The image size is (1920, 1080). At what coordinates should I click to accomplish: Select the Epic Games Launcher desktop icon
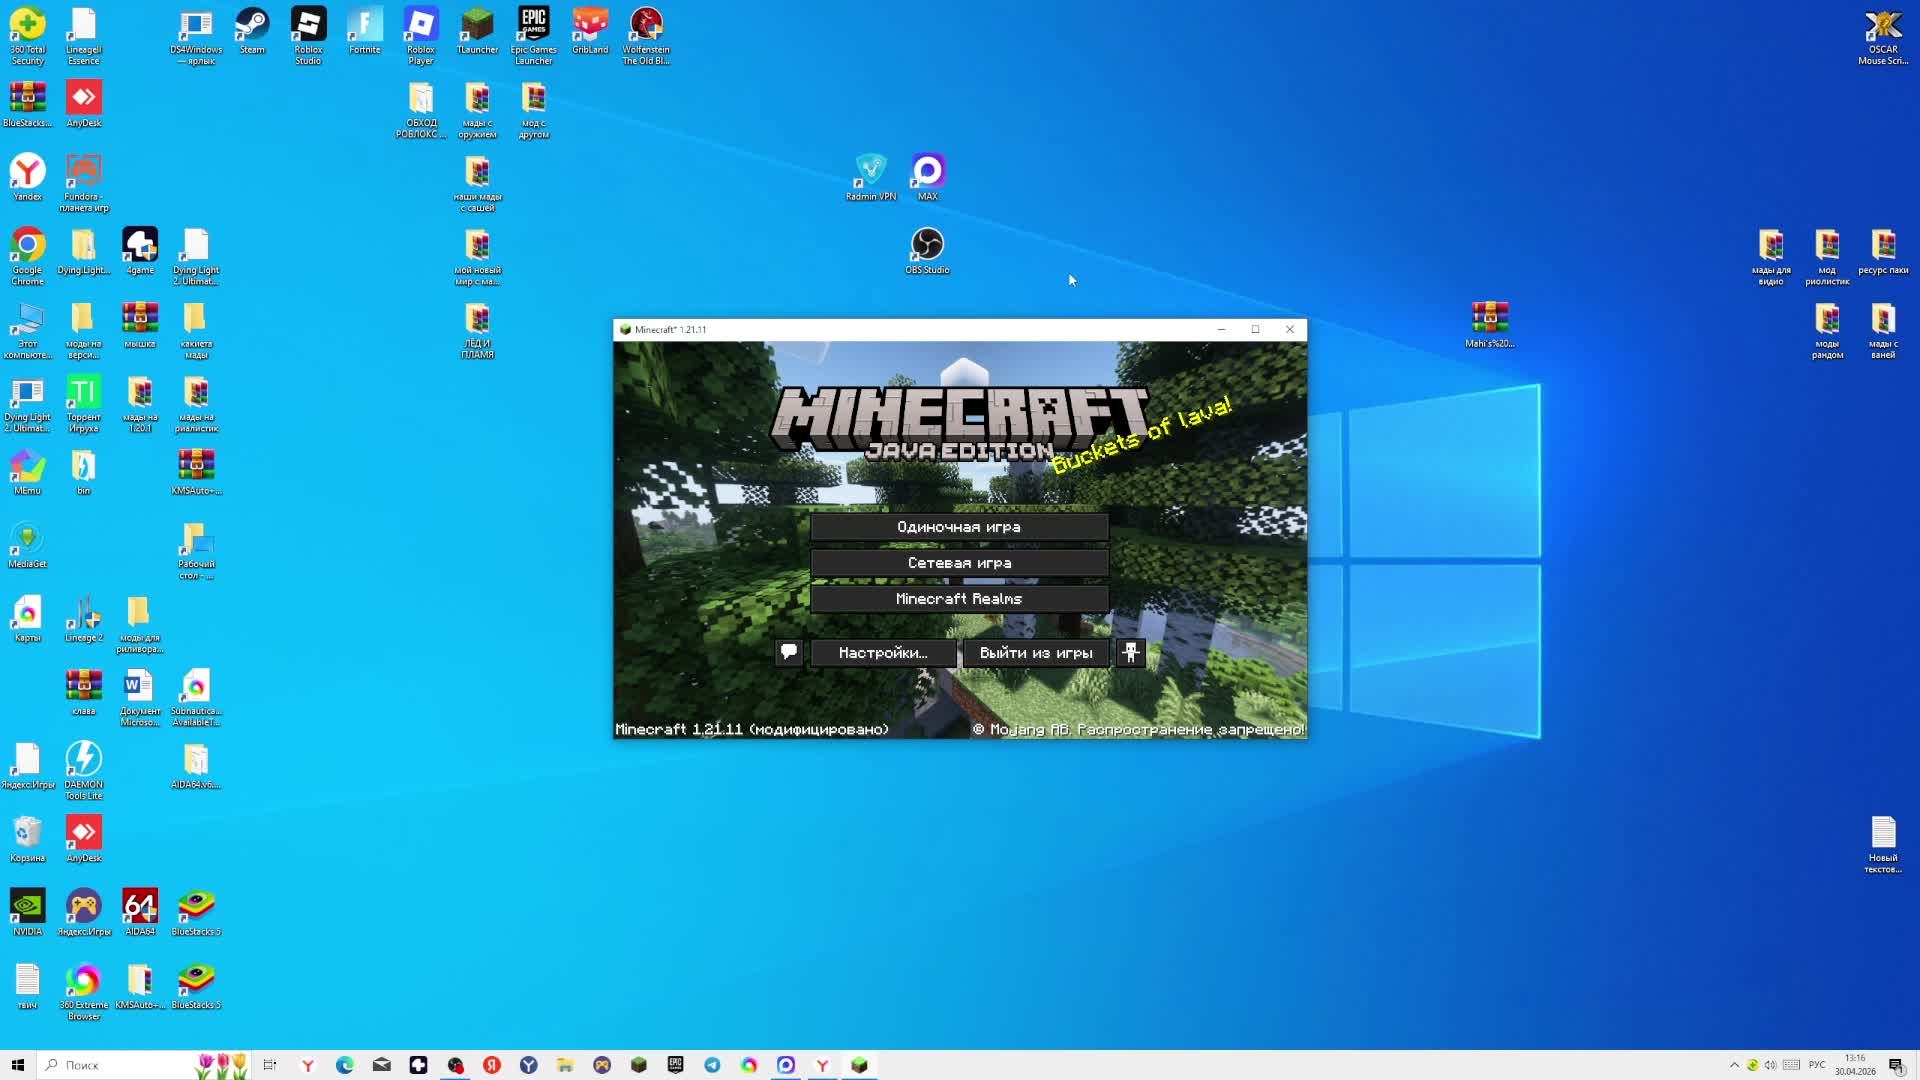tap(533, 32)
